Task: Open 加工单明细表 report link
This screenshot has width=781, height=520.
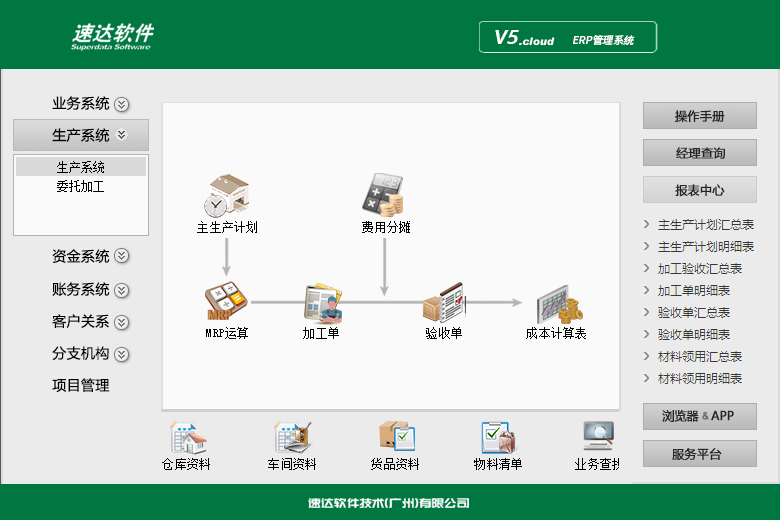Action: tap(694, 290)
